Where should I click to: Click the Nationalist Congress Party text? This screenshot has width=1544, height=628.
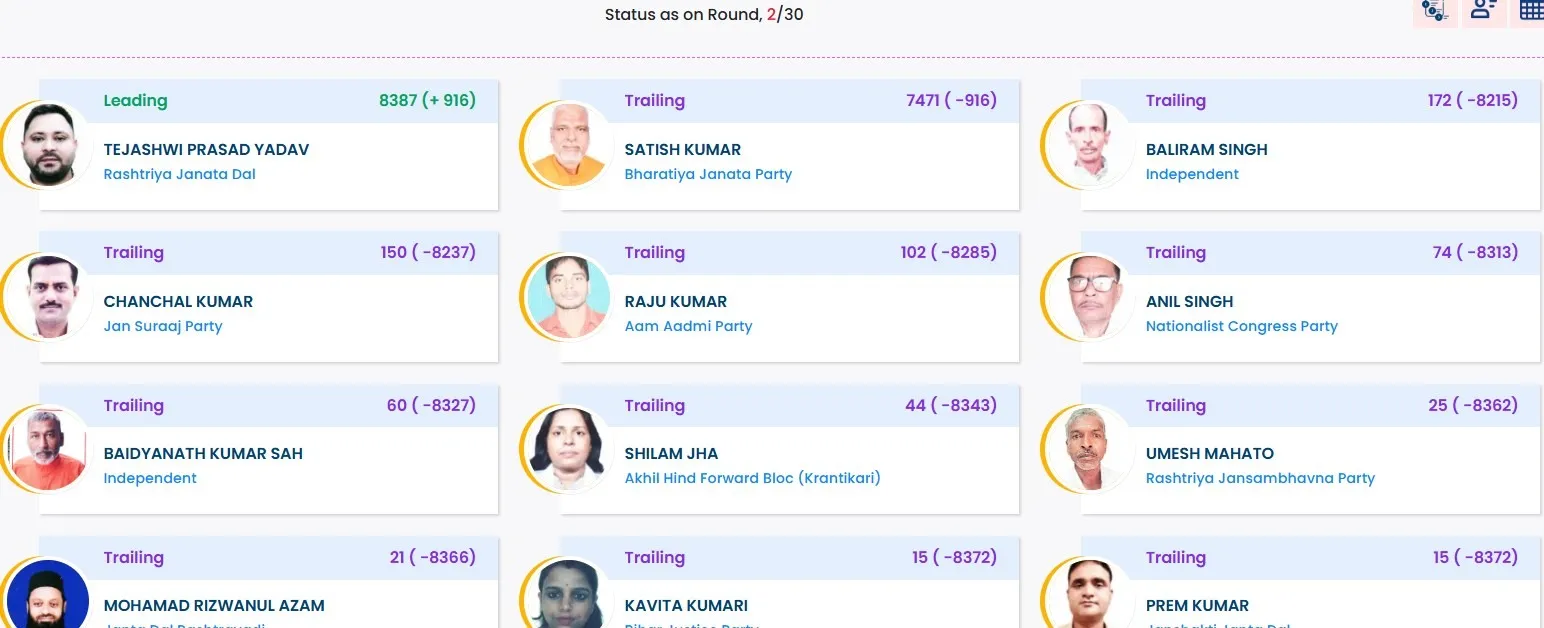[x=1241, y=326]
